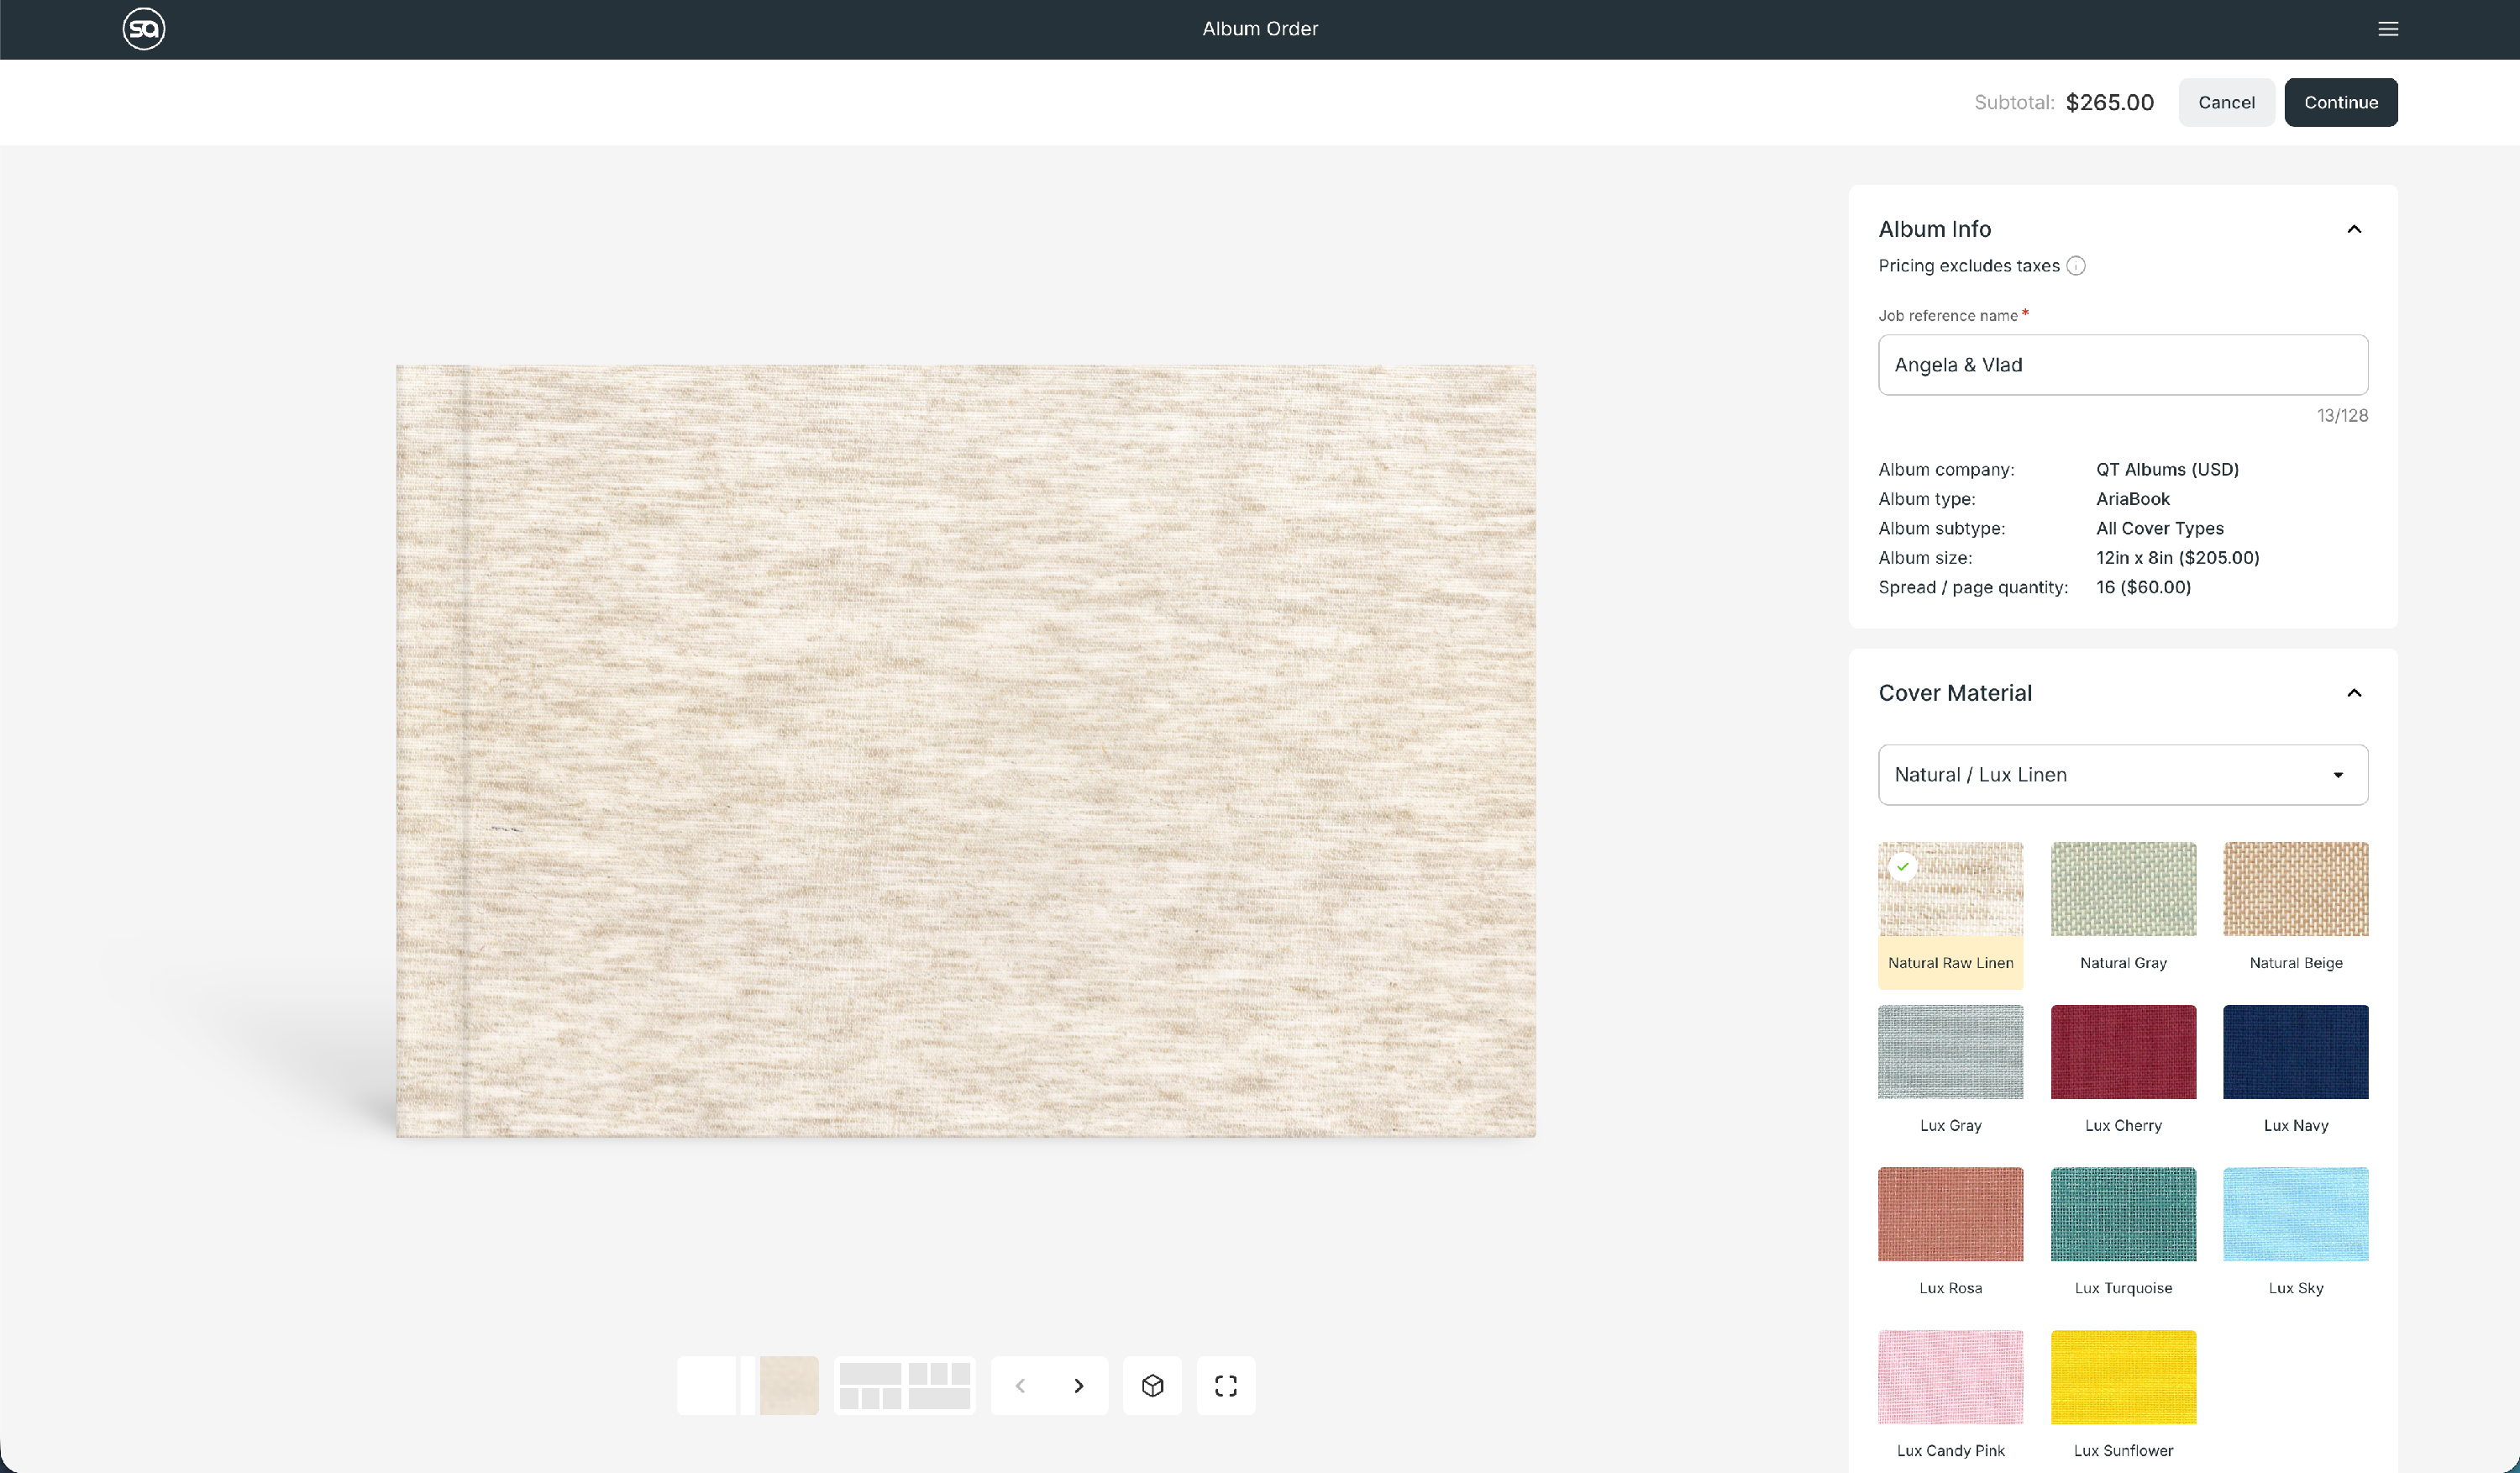
Task: Click the Continue button
Action: click(x=2340, y=102)
